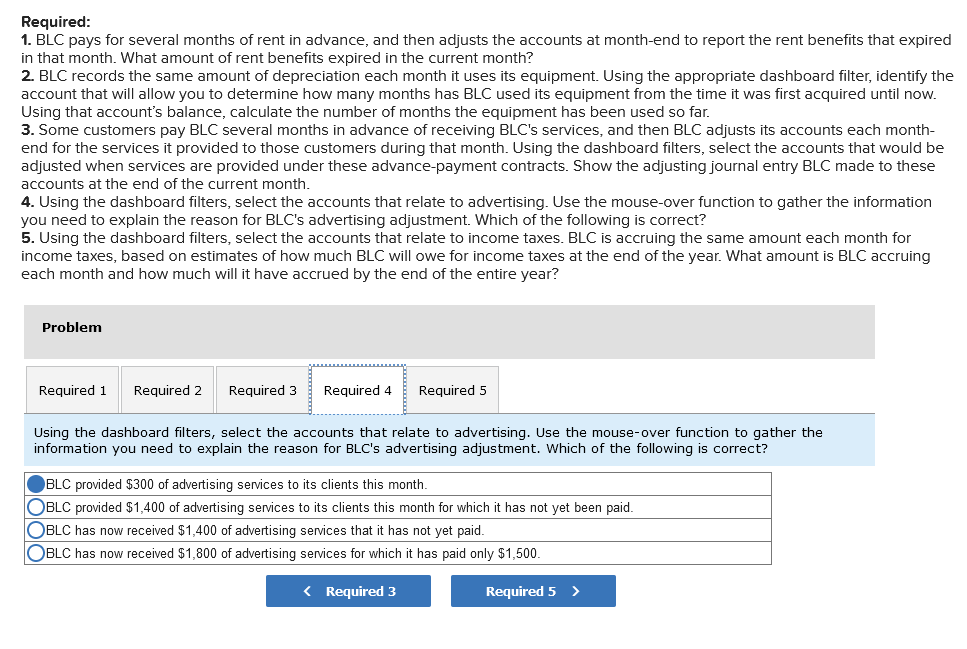Switch to the Required 2 tab
The image size is (967, 649).
pyautogui.click(x=166, y=390)
